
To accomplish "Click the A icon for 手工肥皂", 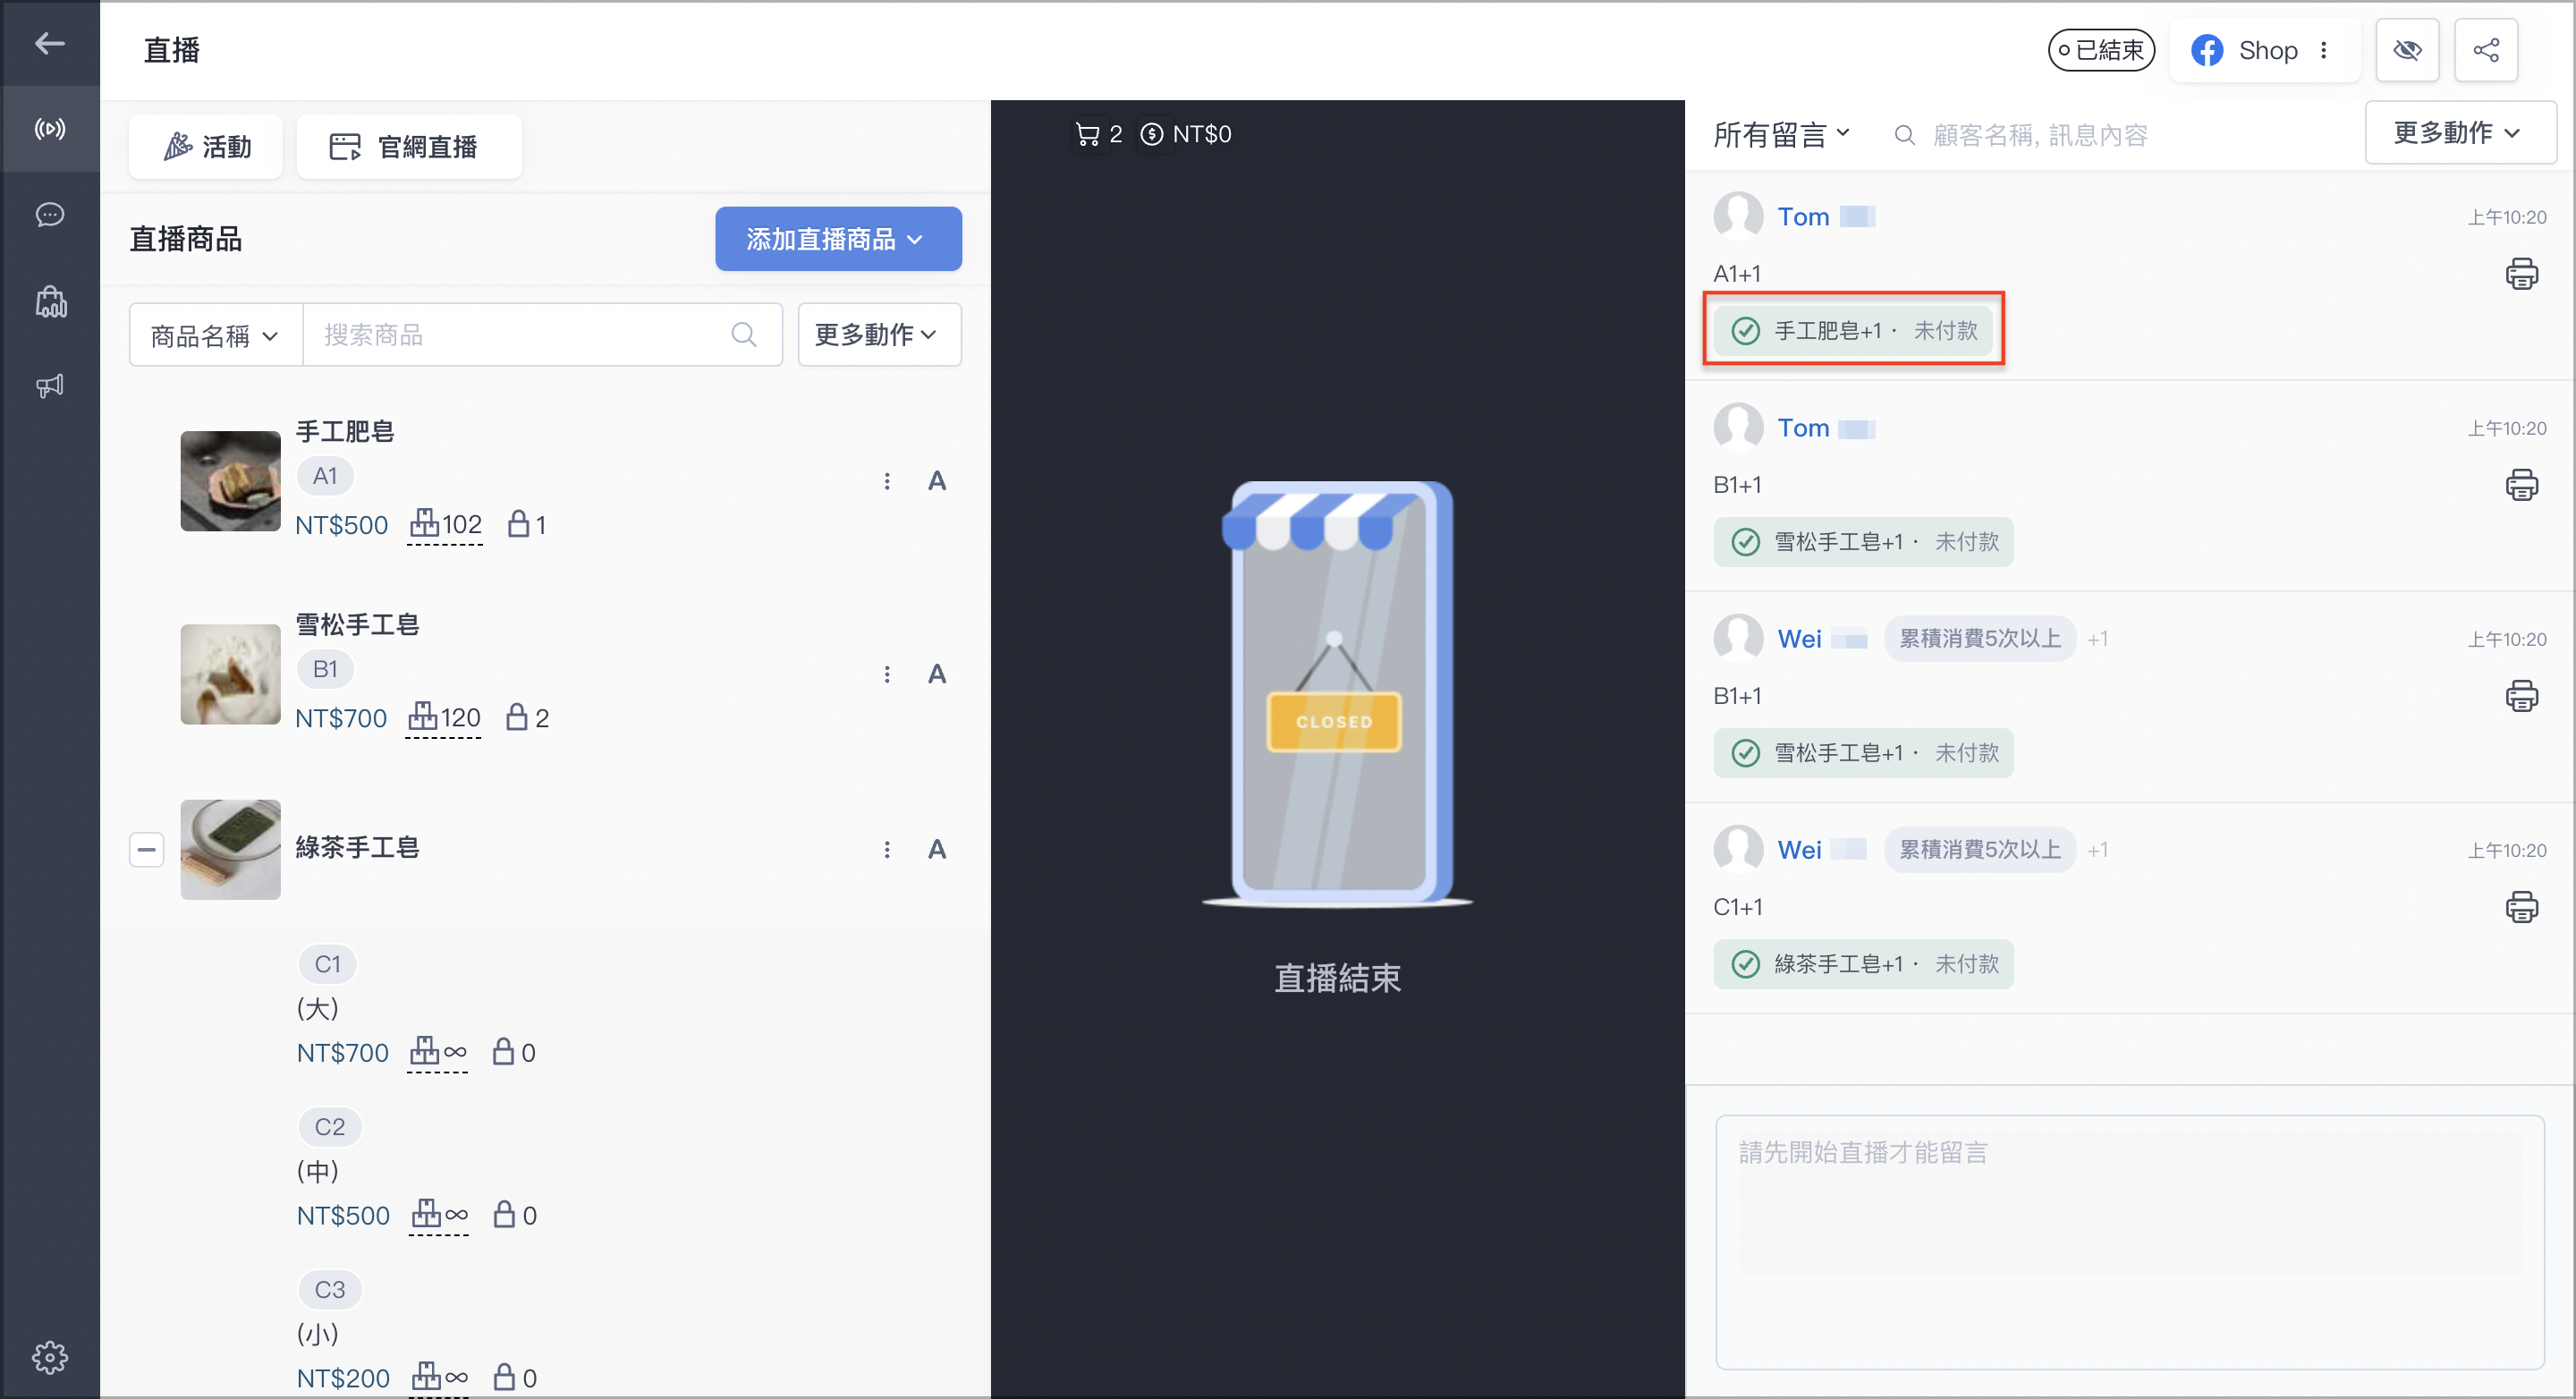I will tap(936, 481).
